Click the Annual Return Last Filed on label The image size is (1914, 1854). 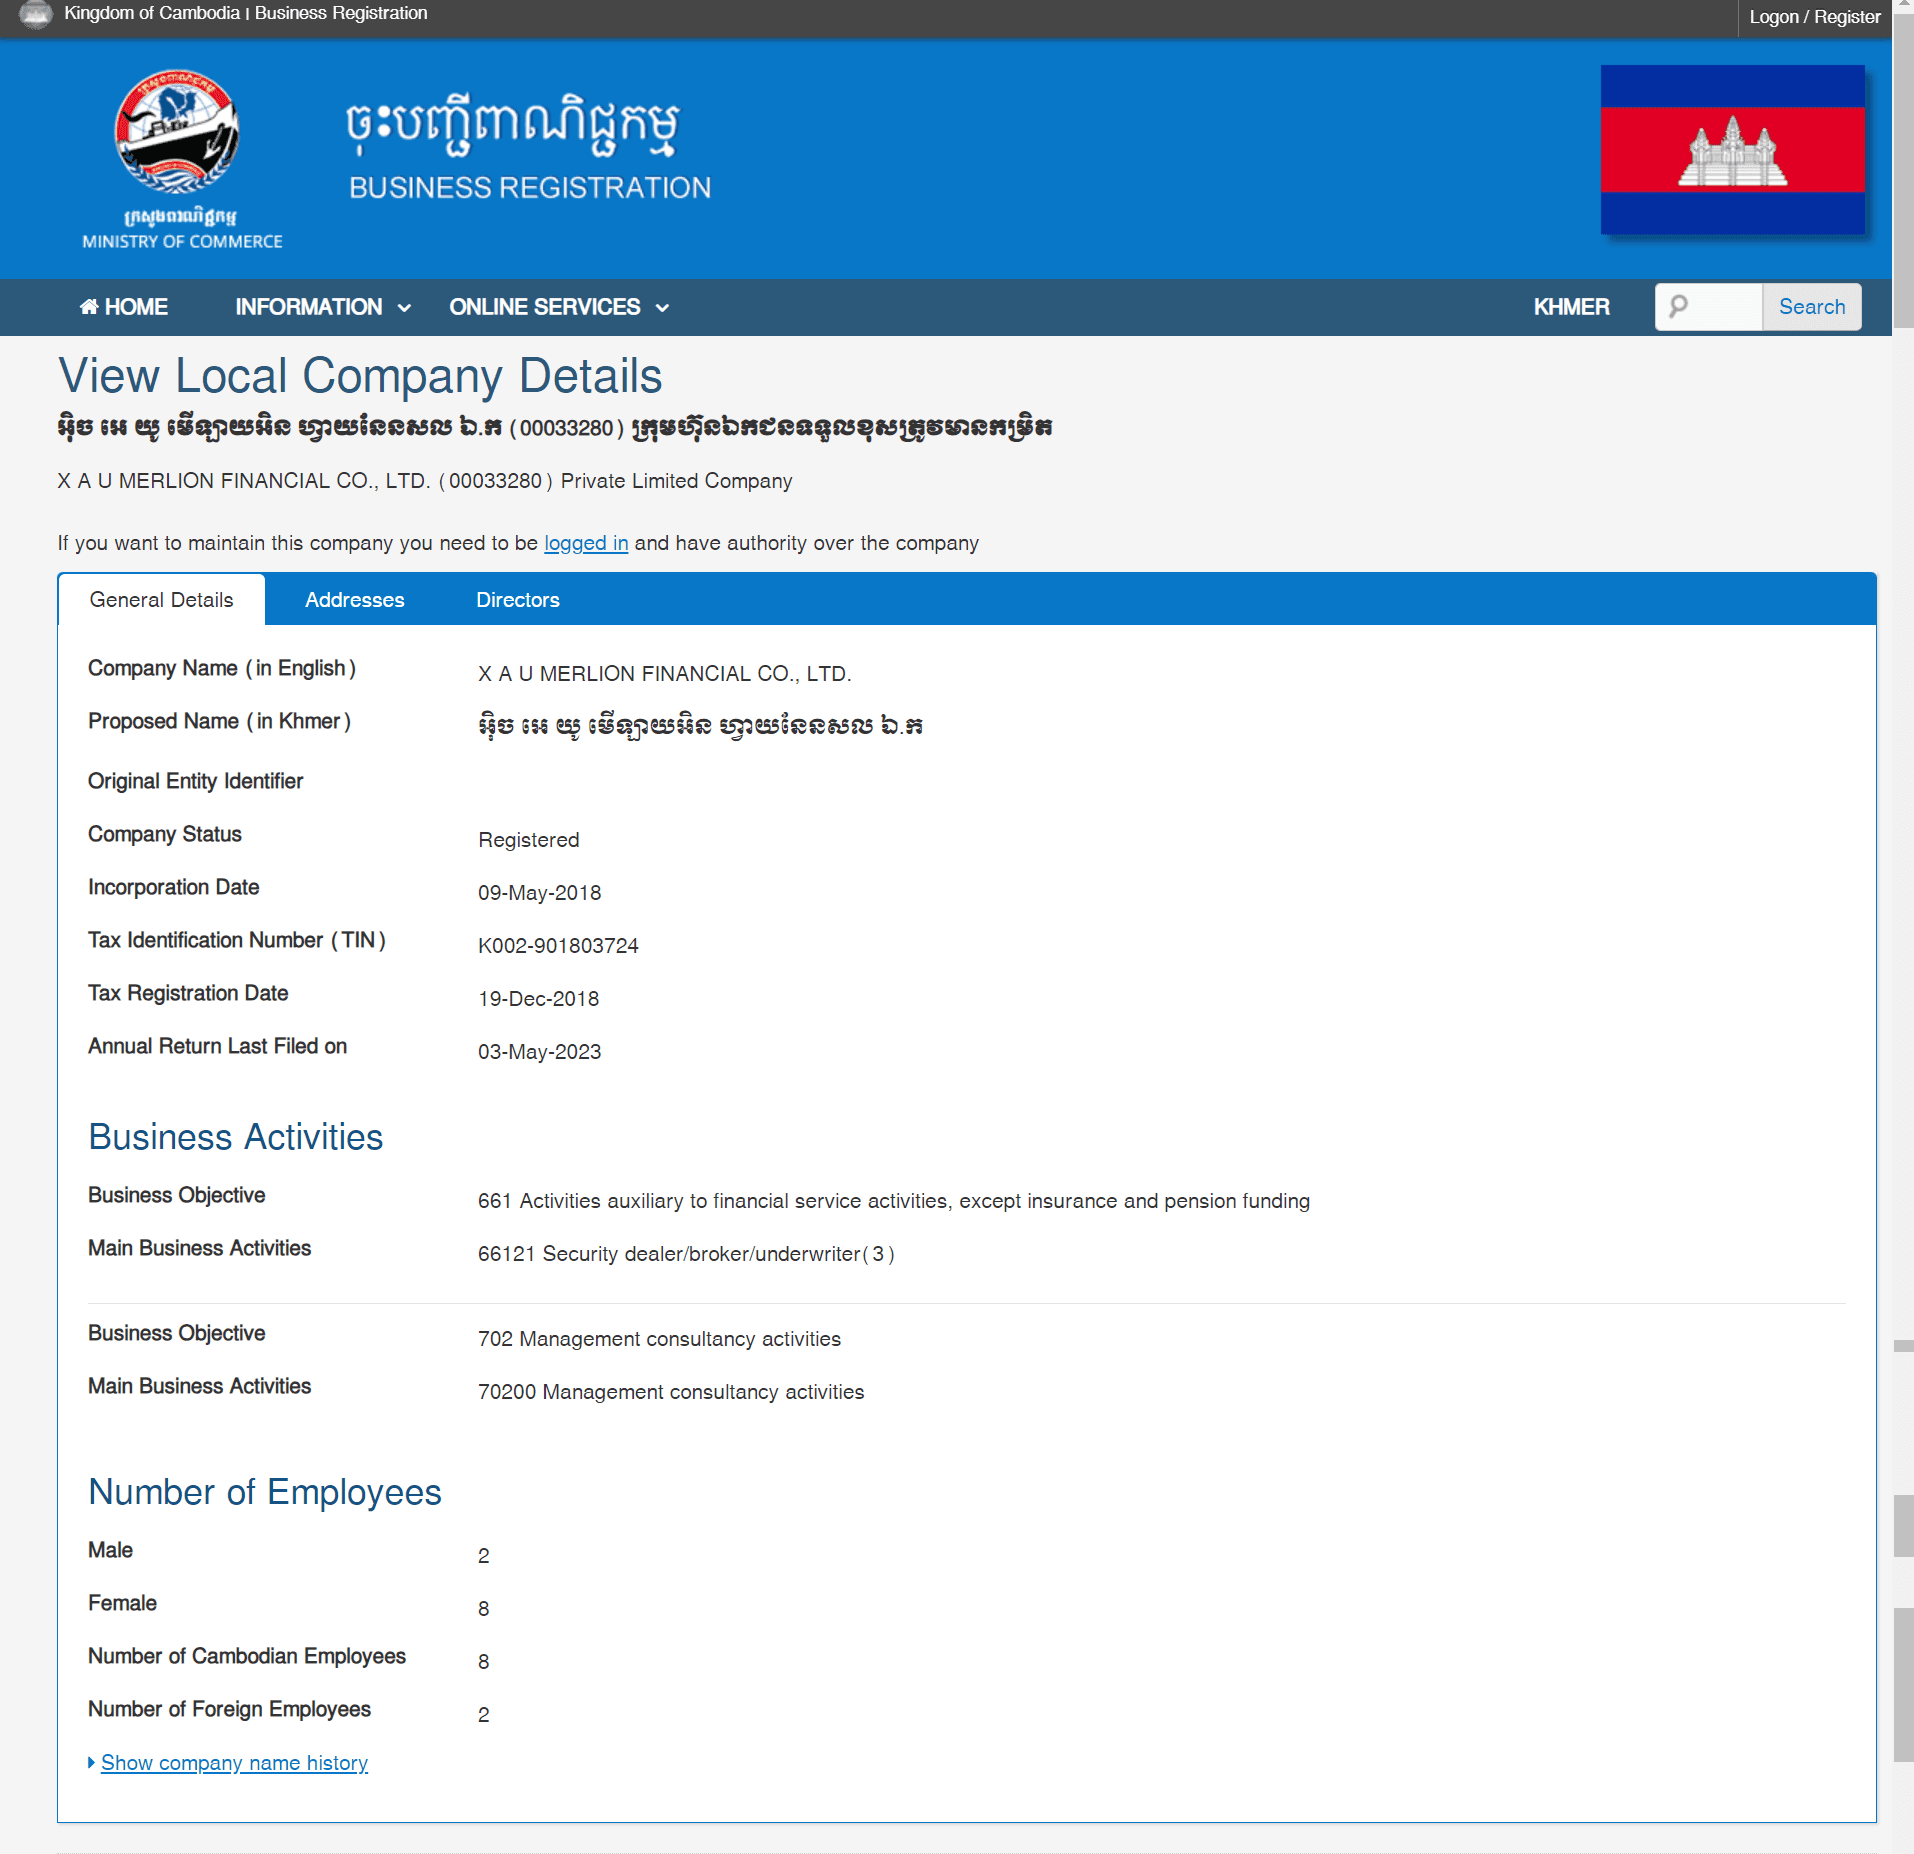coord(218,1046)
